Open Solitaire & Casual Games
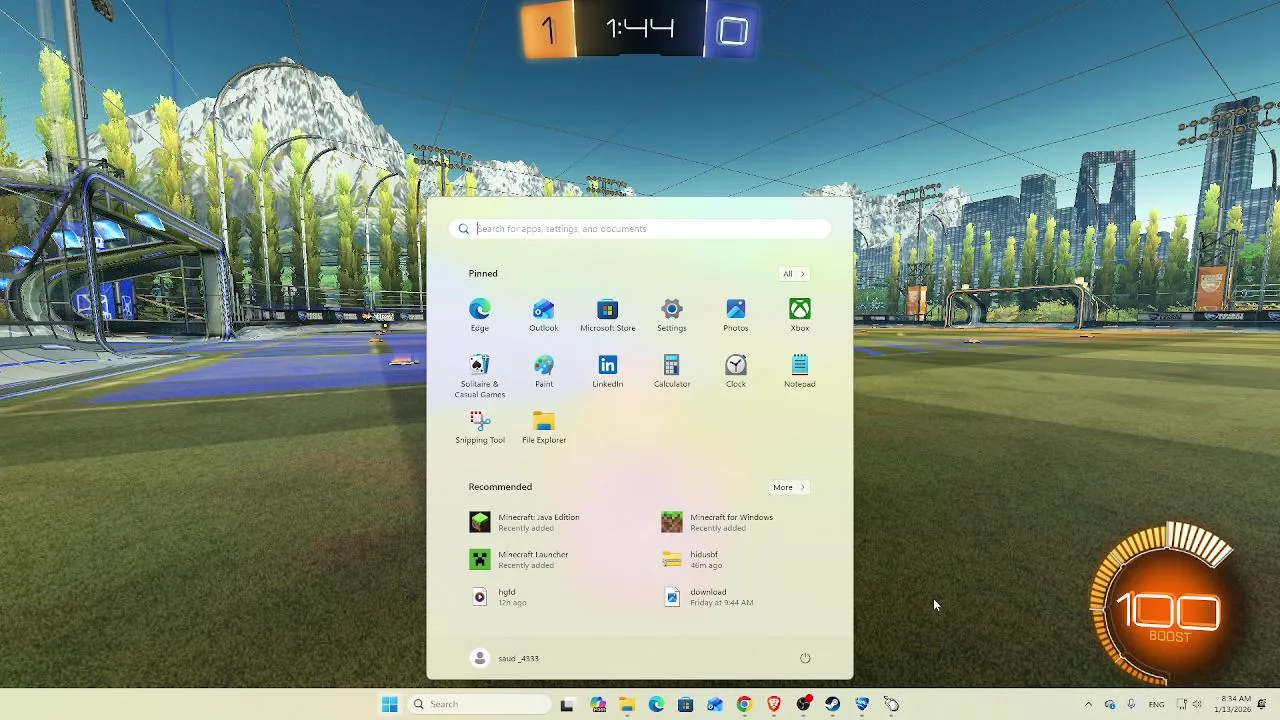 coord(480,376)
